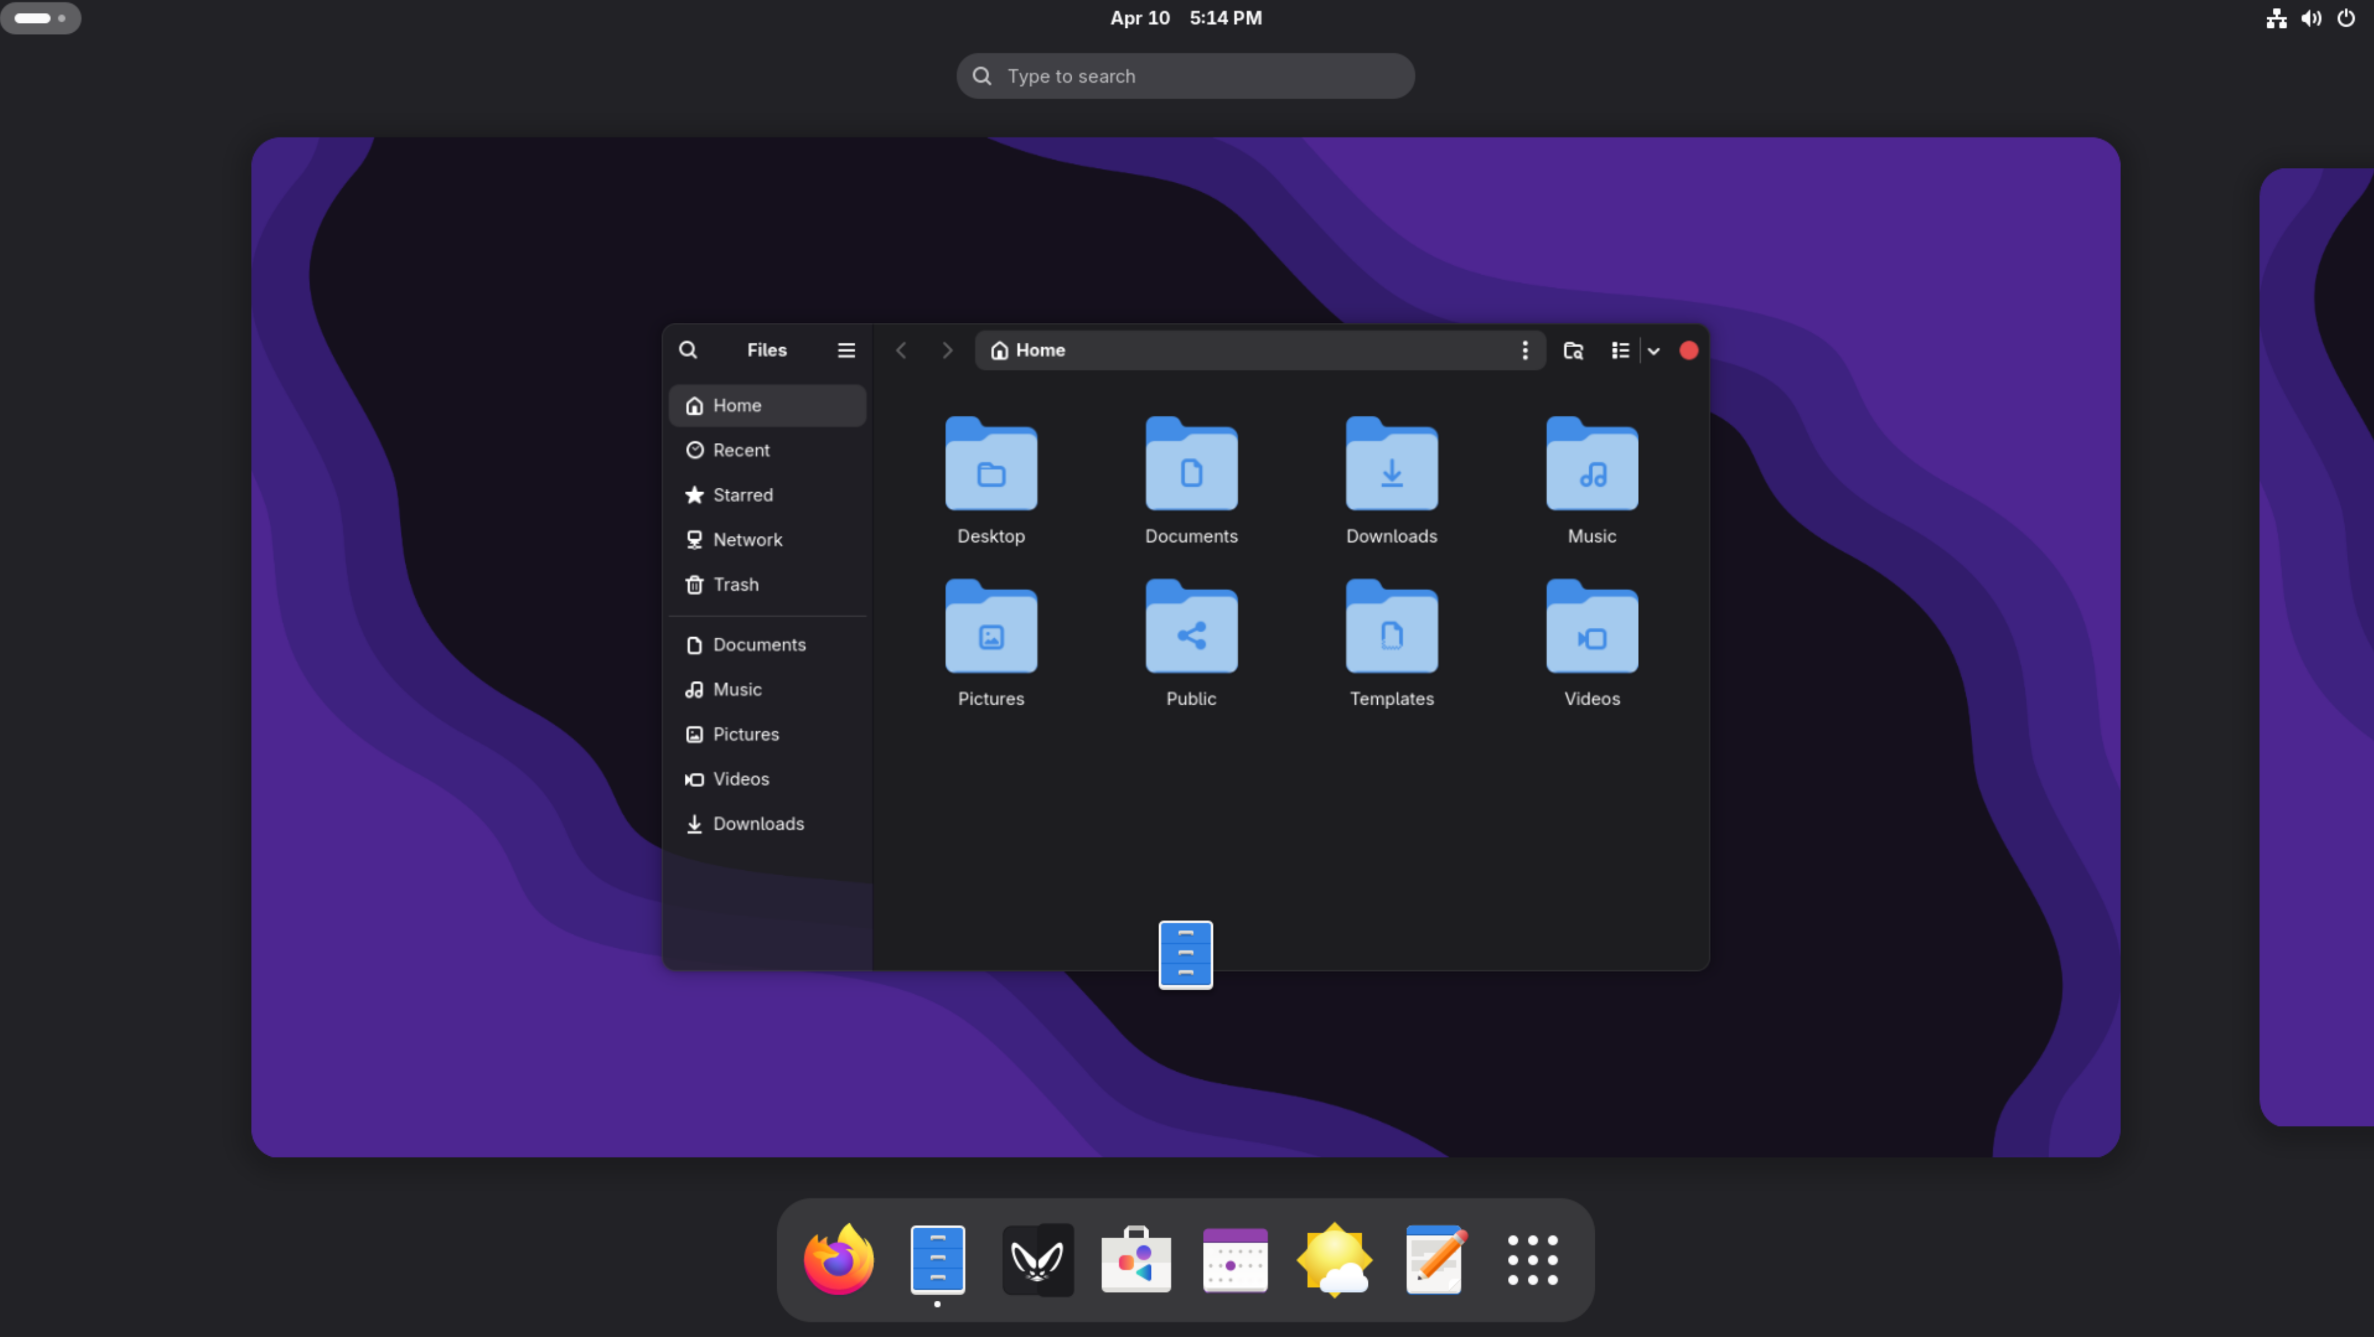
Task: Select Starred in the sidebar
Action: point(767,495)
